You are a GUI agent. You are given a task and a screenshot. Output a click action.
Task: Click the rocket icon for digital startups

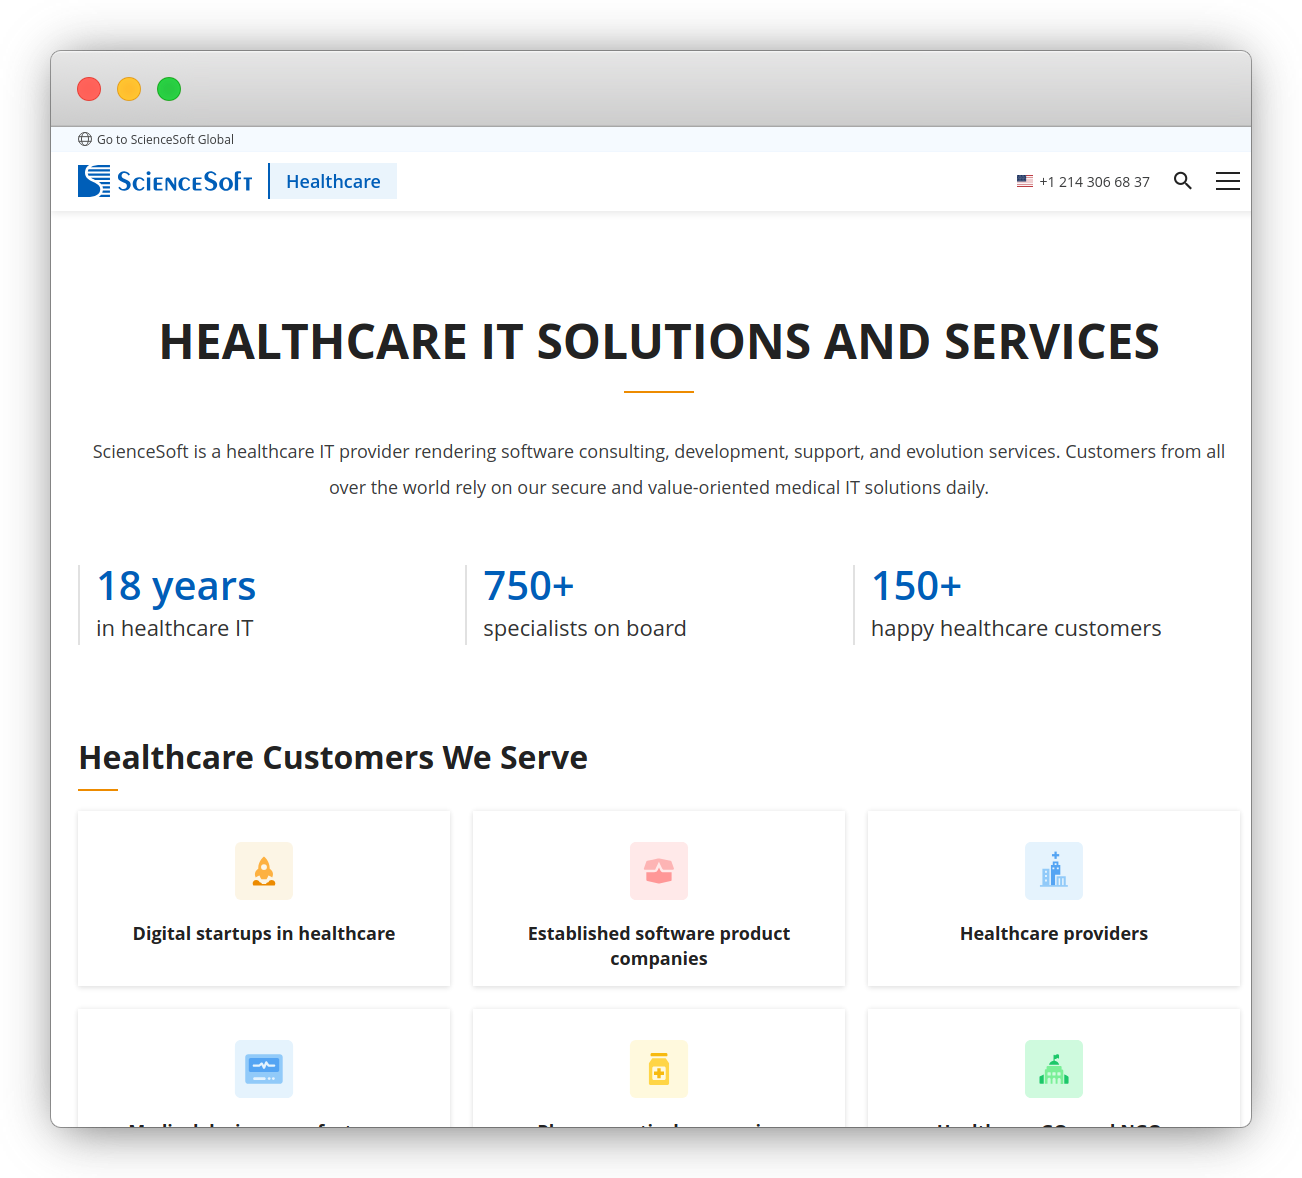point(264,871)
